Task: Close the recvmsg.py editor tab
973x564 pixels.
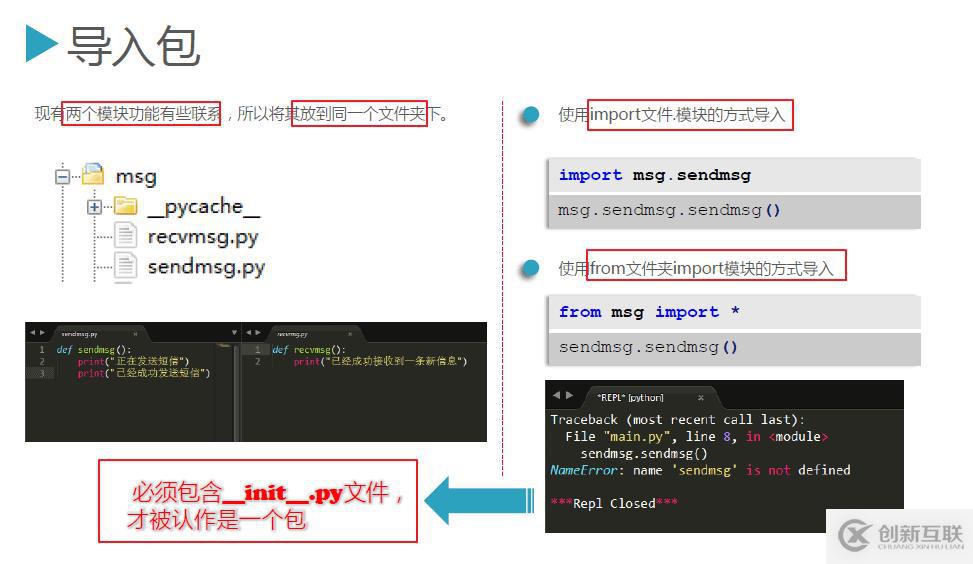Action: pyautogui.click(x=350, y=334)
